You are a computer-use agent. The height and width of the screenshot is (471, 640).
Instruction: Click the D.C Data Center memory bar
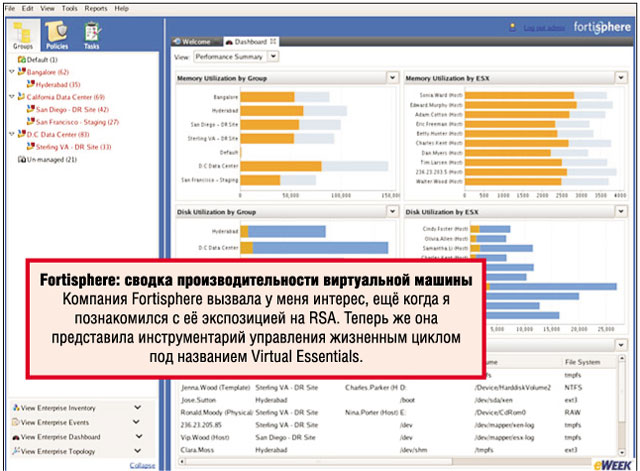[x=281, y=166]
